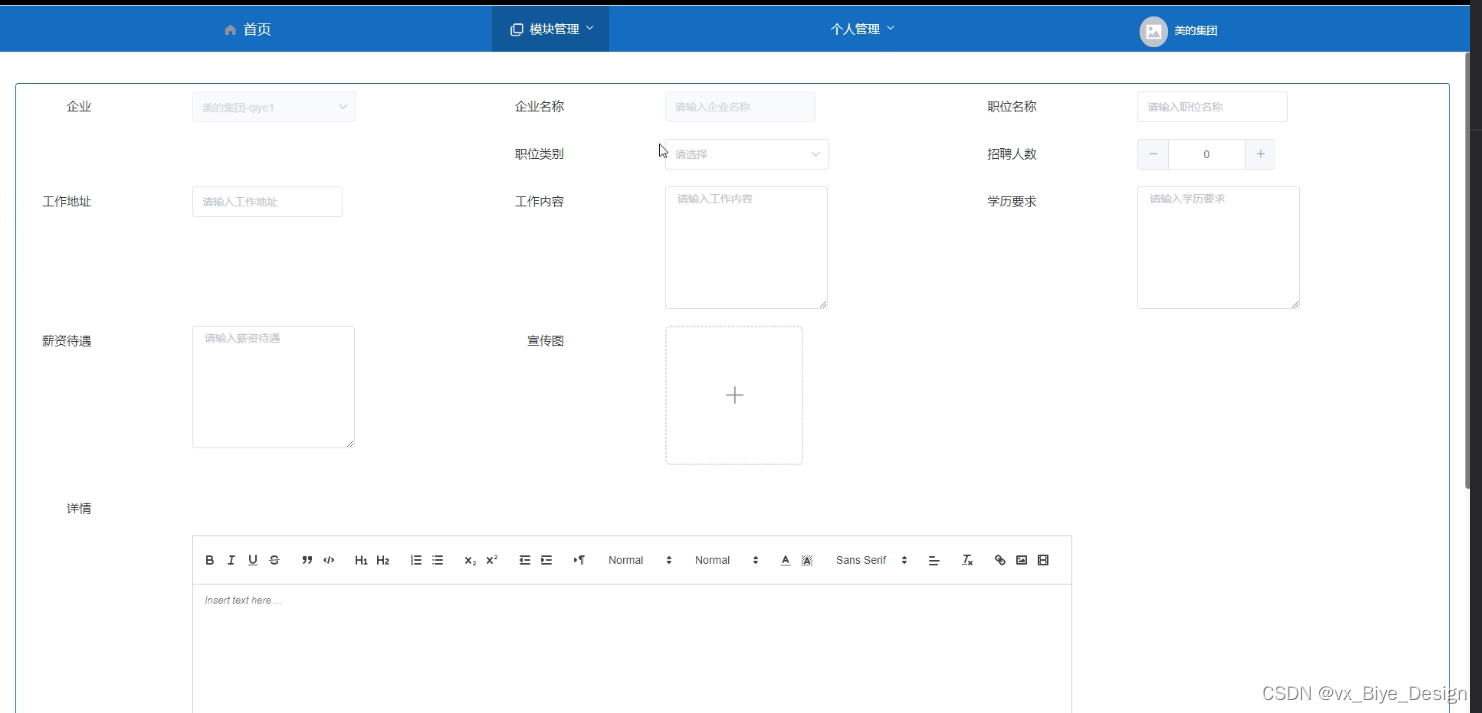Focus the 职位名称 input field
The image size is (1482, 713).
[x=1212, y=107]
